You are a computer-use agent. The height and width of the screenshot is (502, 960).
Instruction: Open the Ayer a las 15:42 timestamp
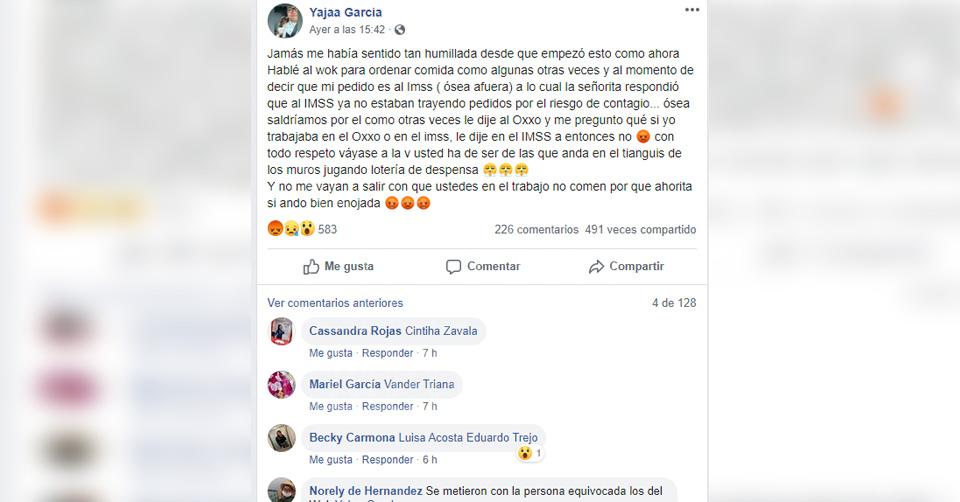click(347, 29)
